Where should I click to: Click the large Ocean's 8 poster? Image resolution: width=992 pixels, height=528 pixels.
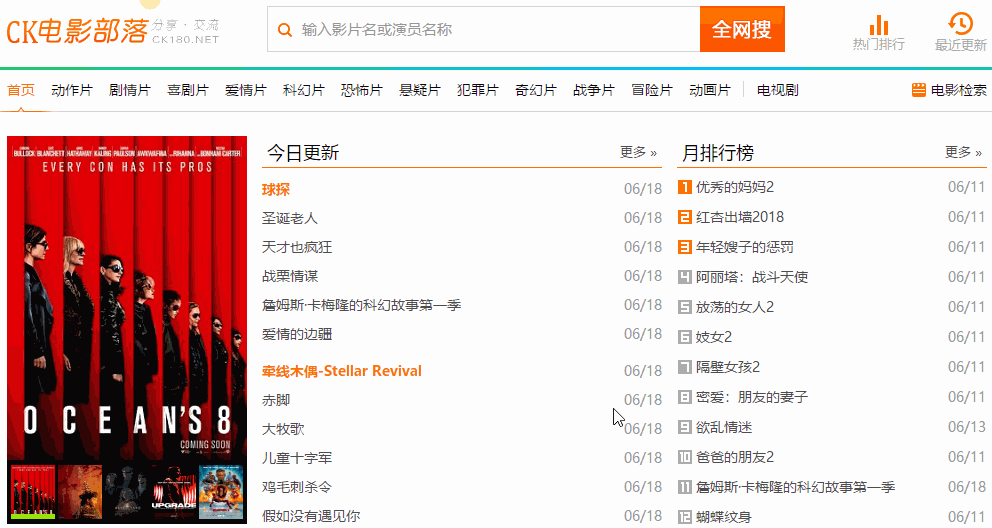point(127,299)
